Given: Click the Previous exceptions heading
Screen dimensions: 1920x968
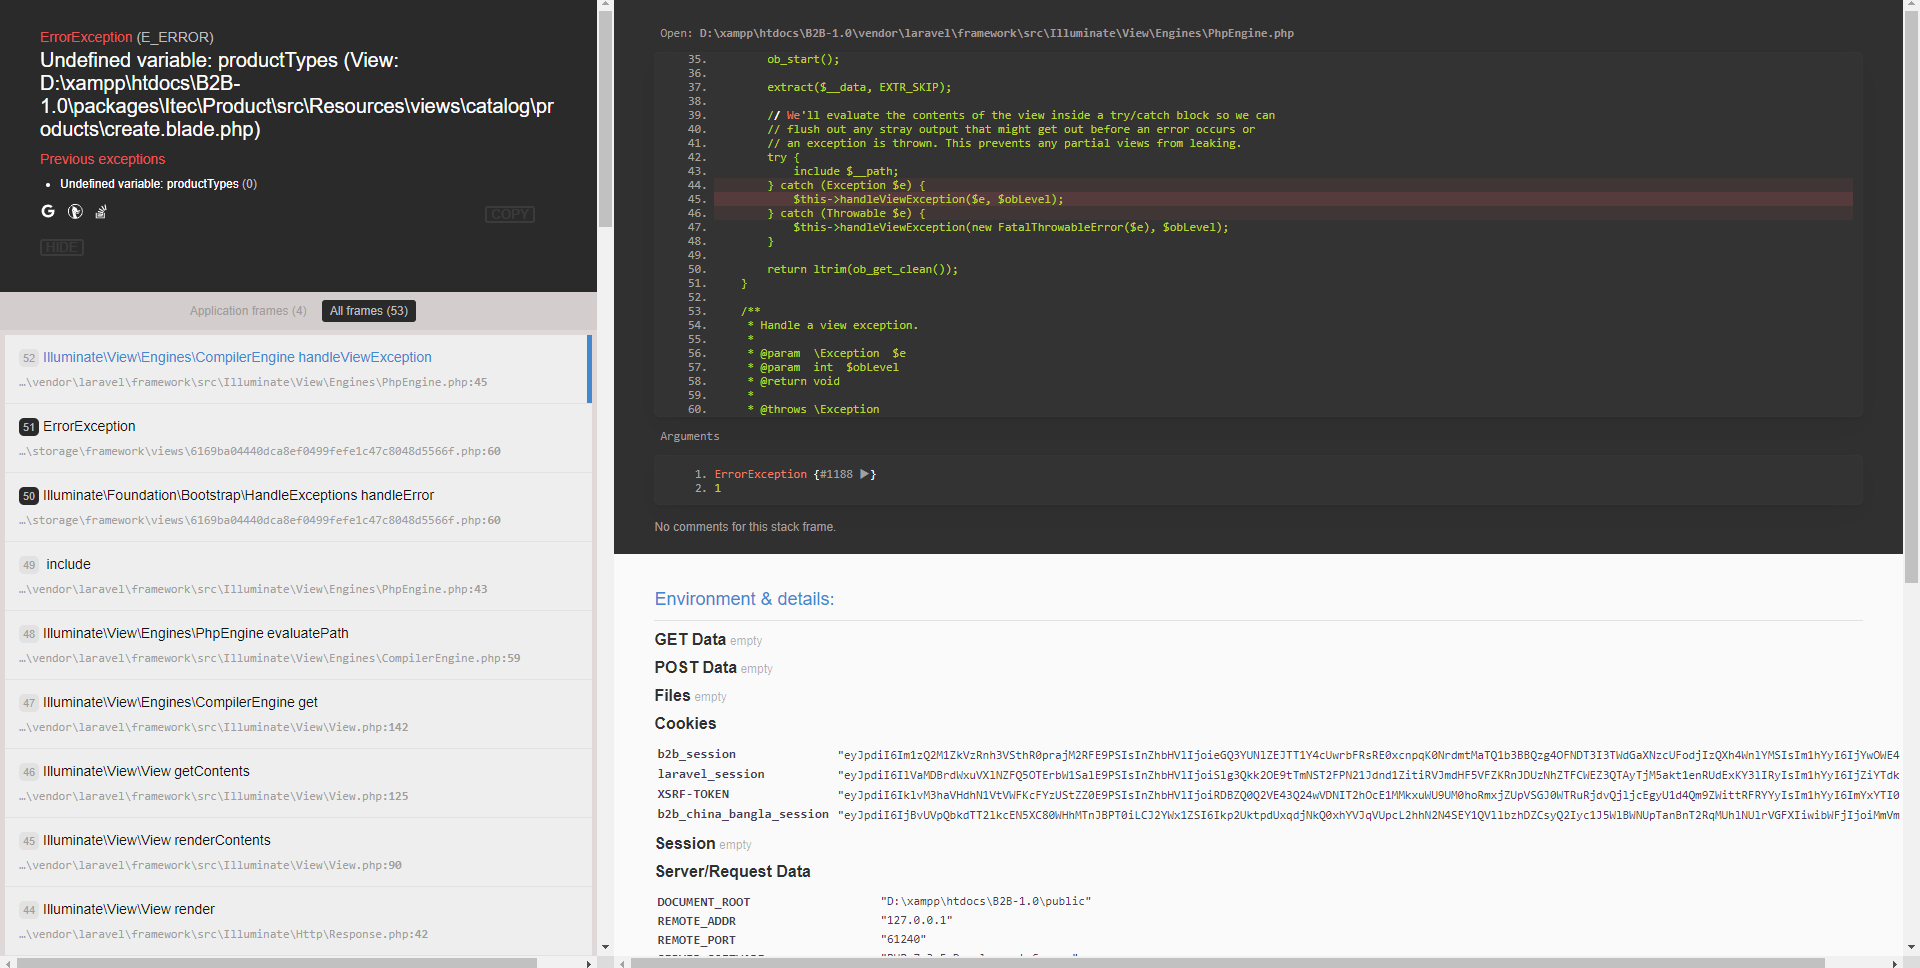Looking at the screenshot, I should (102, 159).
